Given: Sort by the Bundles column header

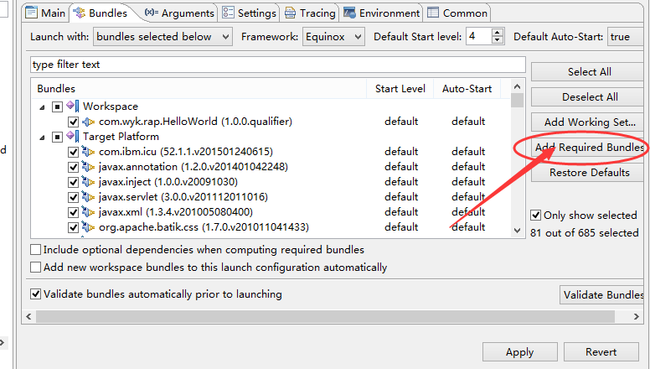Looking at the screenshot, I should (199, 89).
